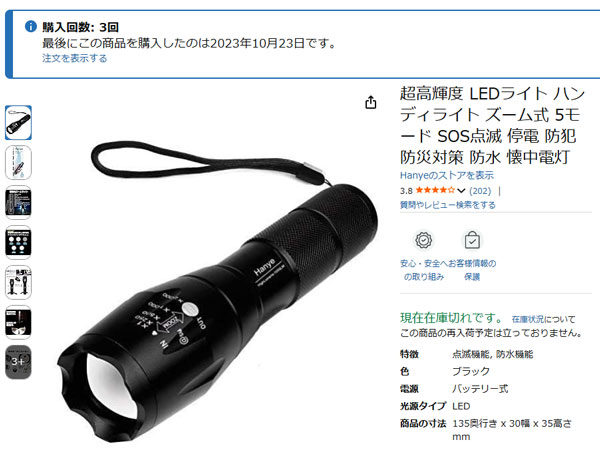Open the 注文を表示する link
The width and height of the screenshot is (600, 449).
[x=75, y=58]
